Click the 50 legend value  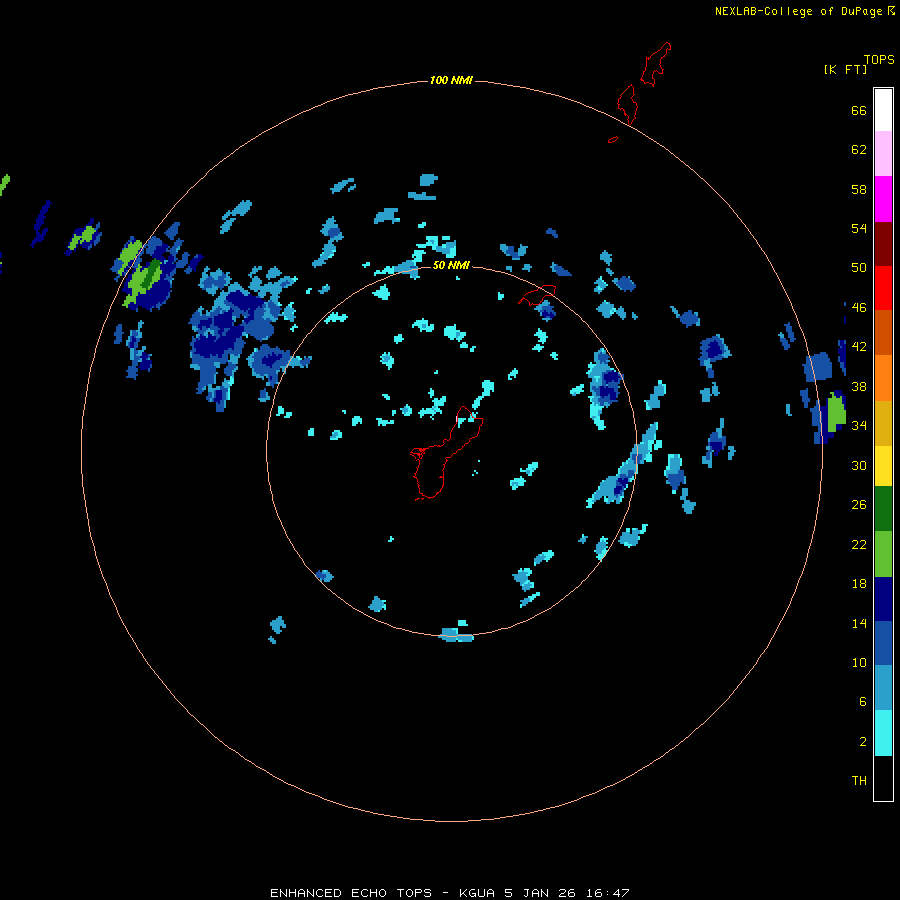coord(859,267)
